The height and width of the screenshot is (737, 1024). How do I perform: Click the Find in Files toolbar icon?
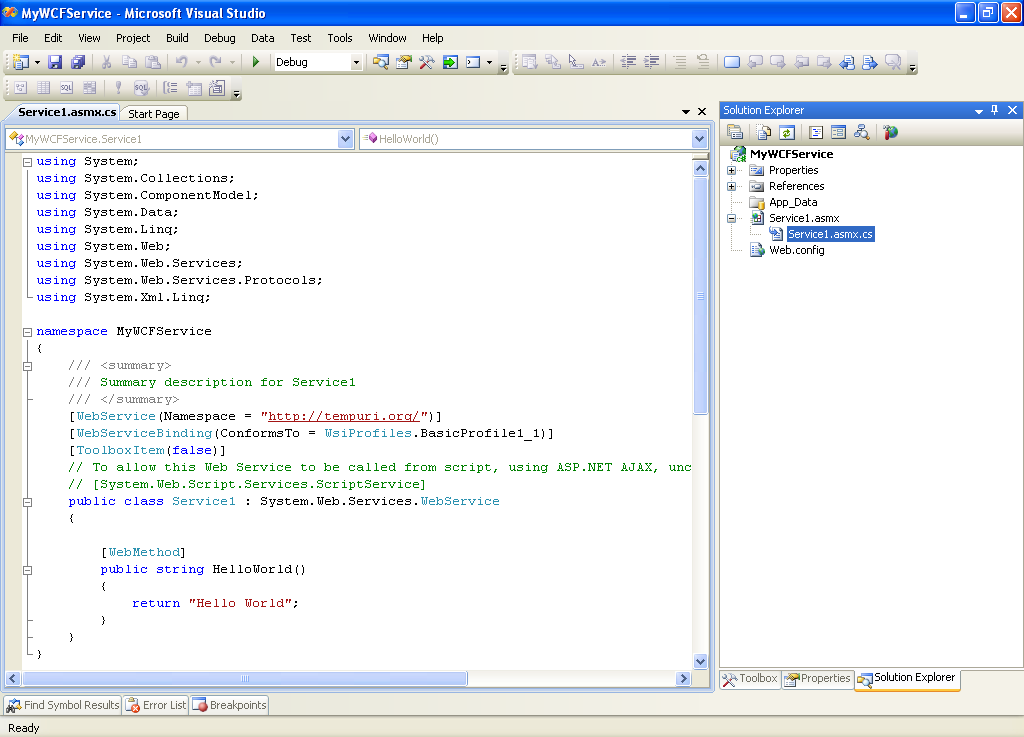pyautogui.click(x=381, y=62)
